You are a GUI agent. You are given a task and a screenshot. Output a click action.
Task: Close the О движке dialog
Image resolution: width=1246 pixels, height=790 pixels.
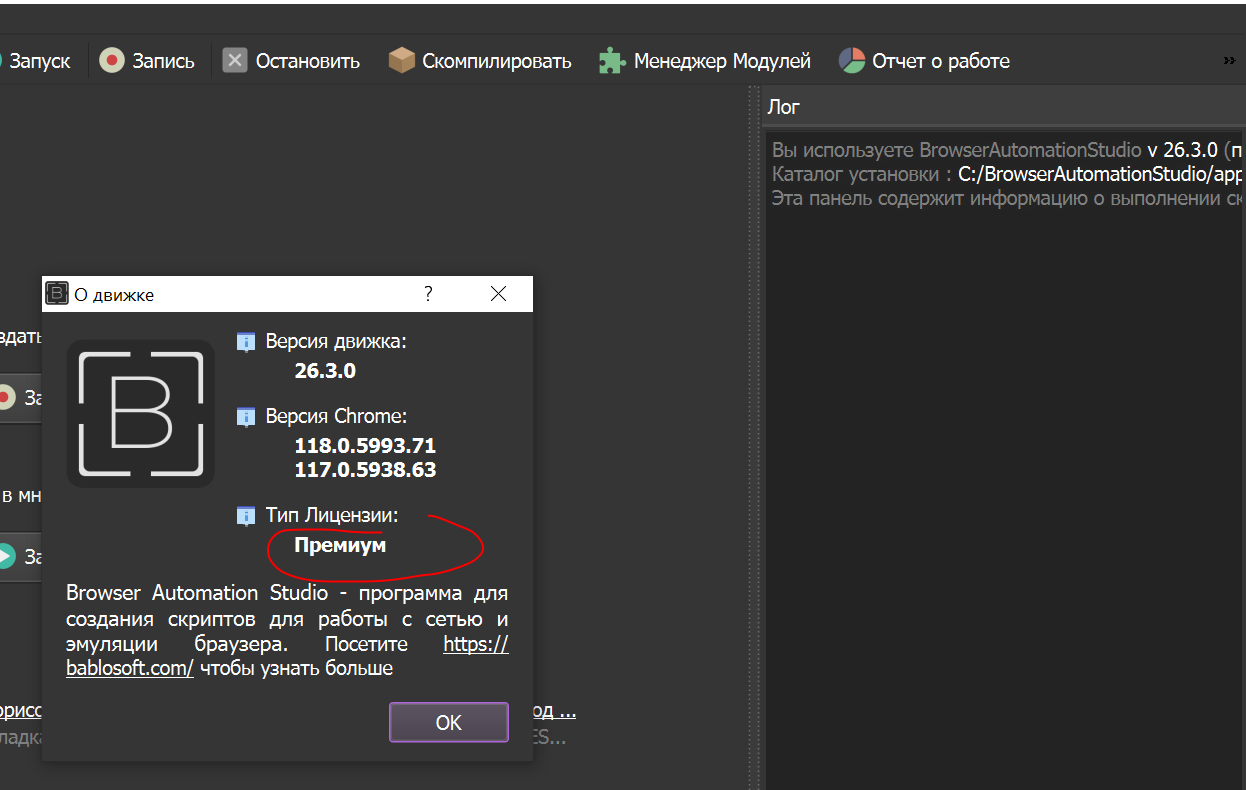(x=498, y=294)
